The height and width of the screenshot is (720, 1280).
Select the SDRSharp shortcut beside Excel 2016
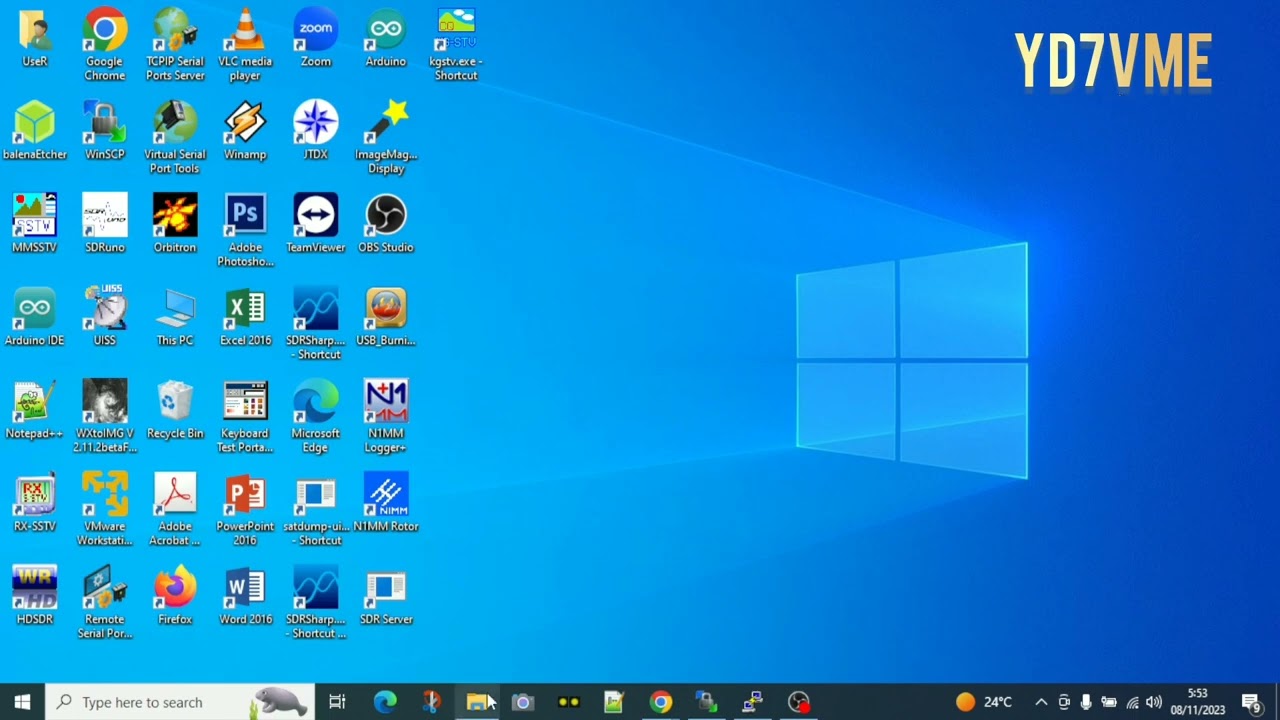[316, 324]
